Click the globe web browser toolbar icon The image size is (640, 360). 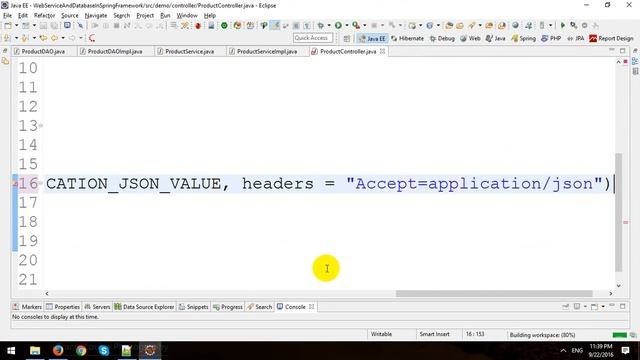tap(515, 25)
